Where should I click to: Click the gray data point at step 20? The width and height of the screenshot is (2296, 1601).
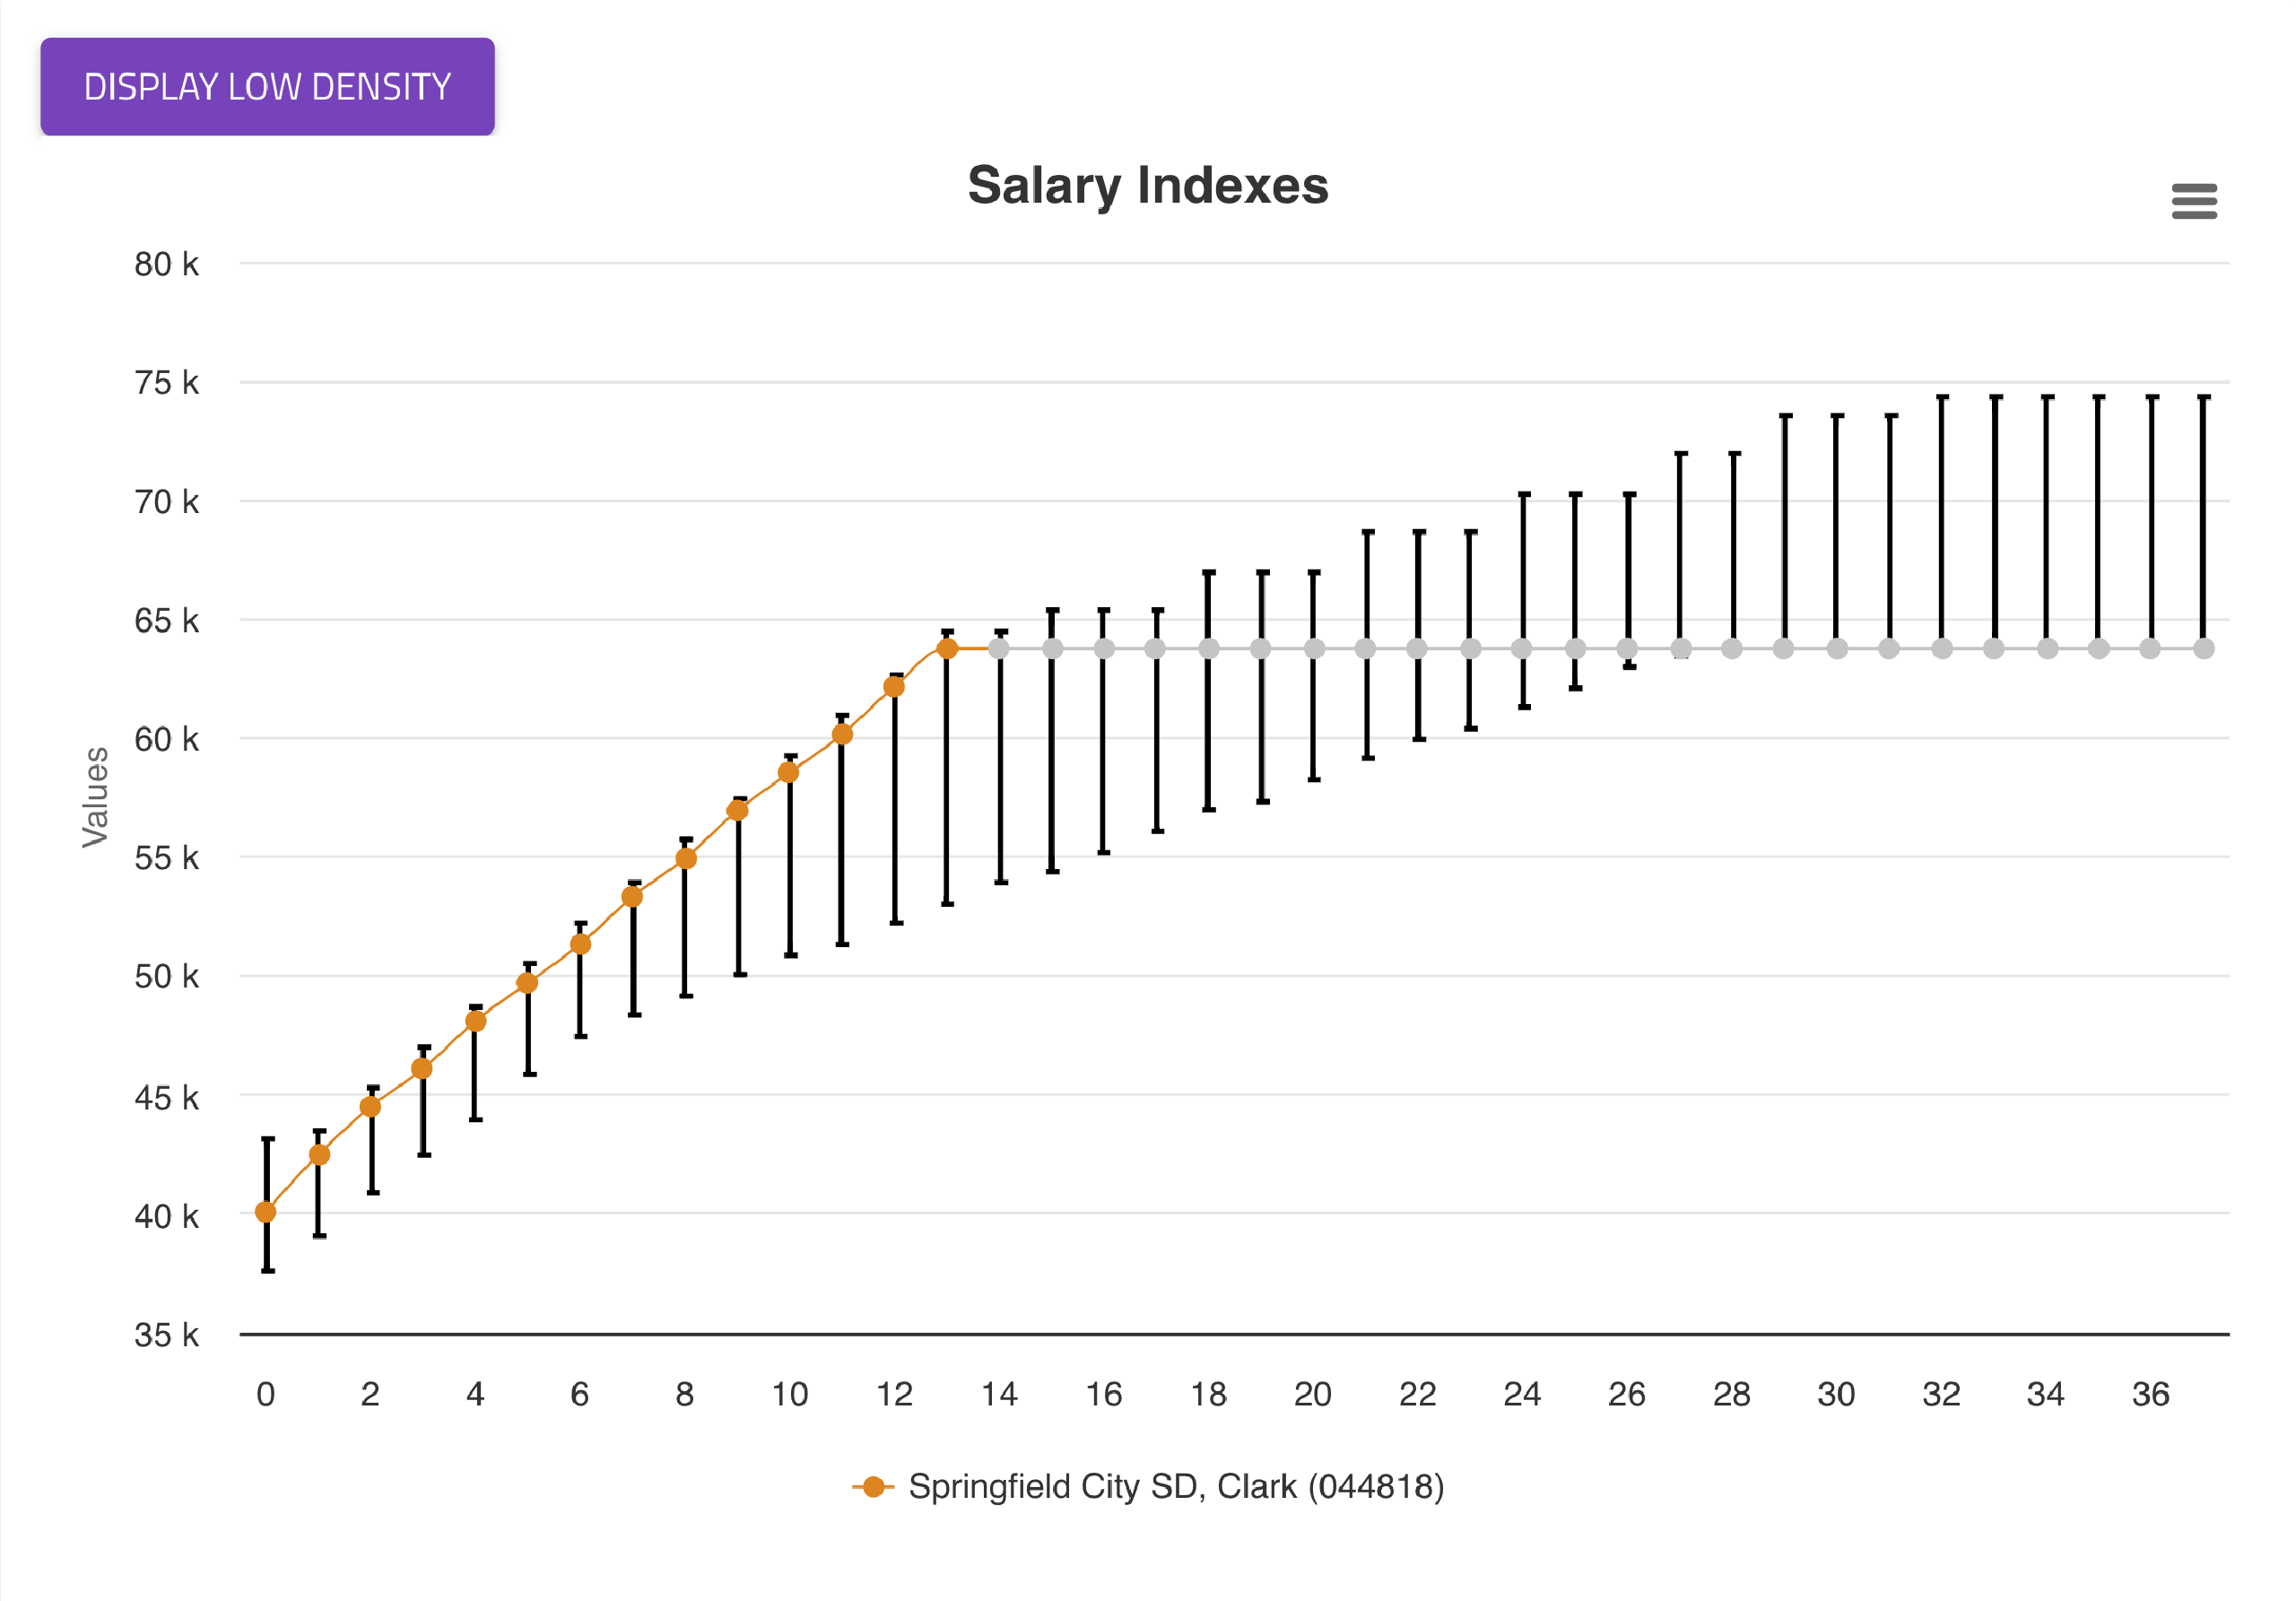pos(1314,649)
